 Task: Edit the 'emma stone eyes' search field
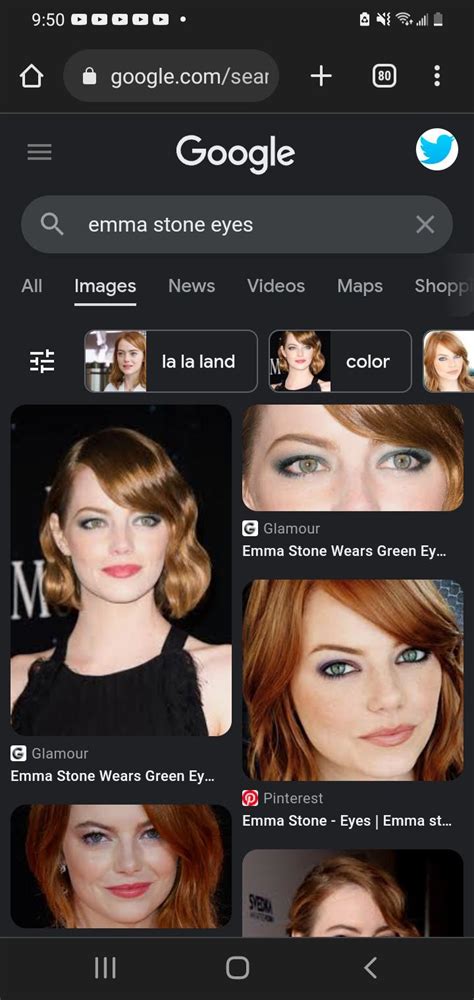[237, 224]
